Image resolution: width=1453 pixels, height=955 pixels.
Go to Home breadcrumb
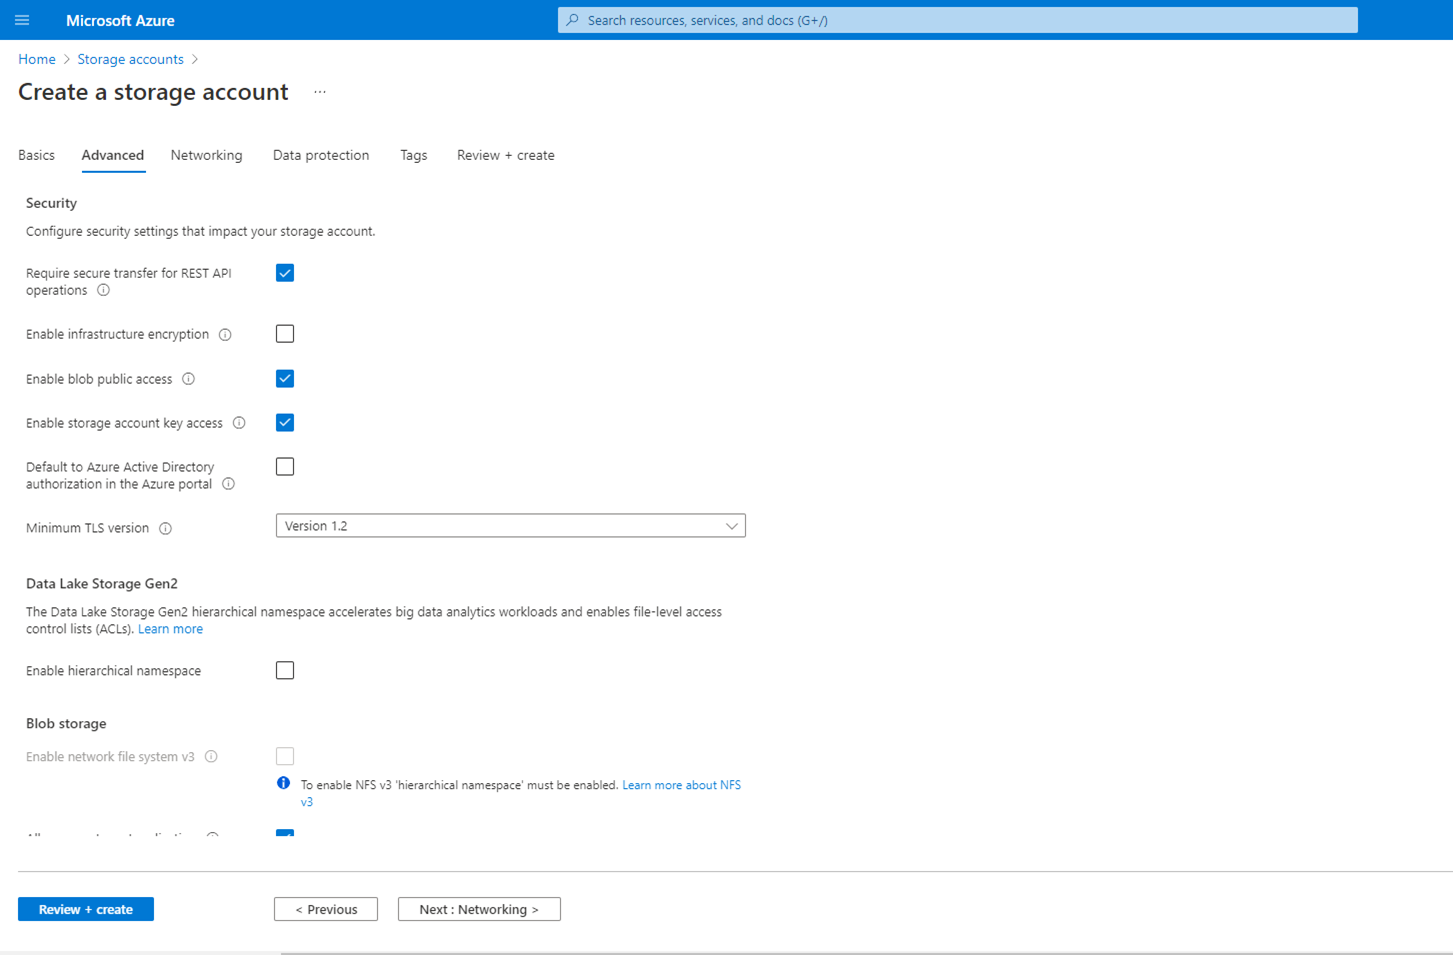(x=37, y=59)
